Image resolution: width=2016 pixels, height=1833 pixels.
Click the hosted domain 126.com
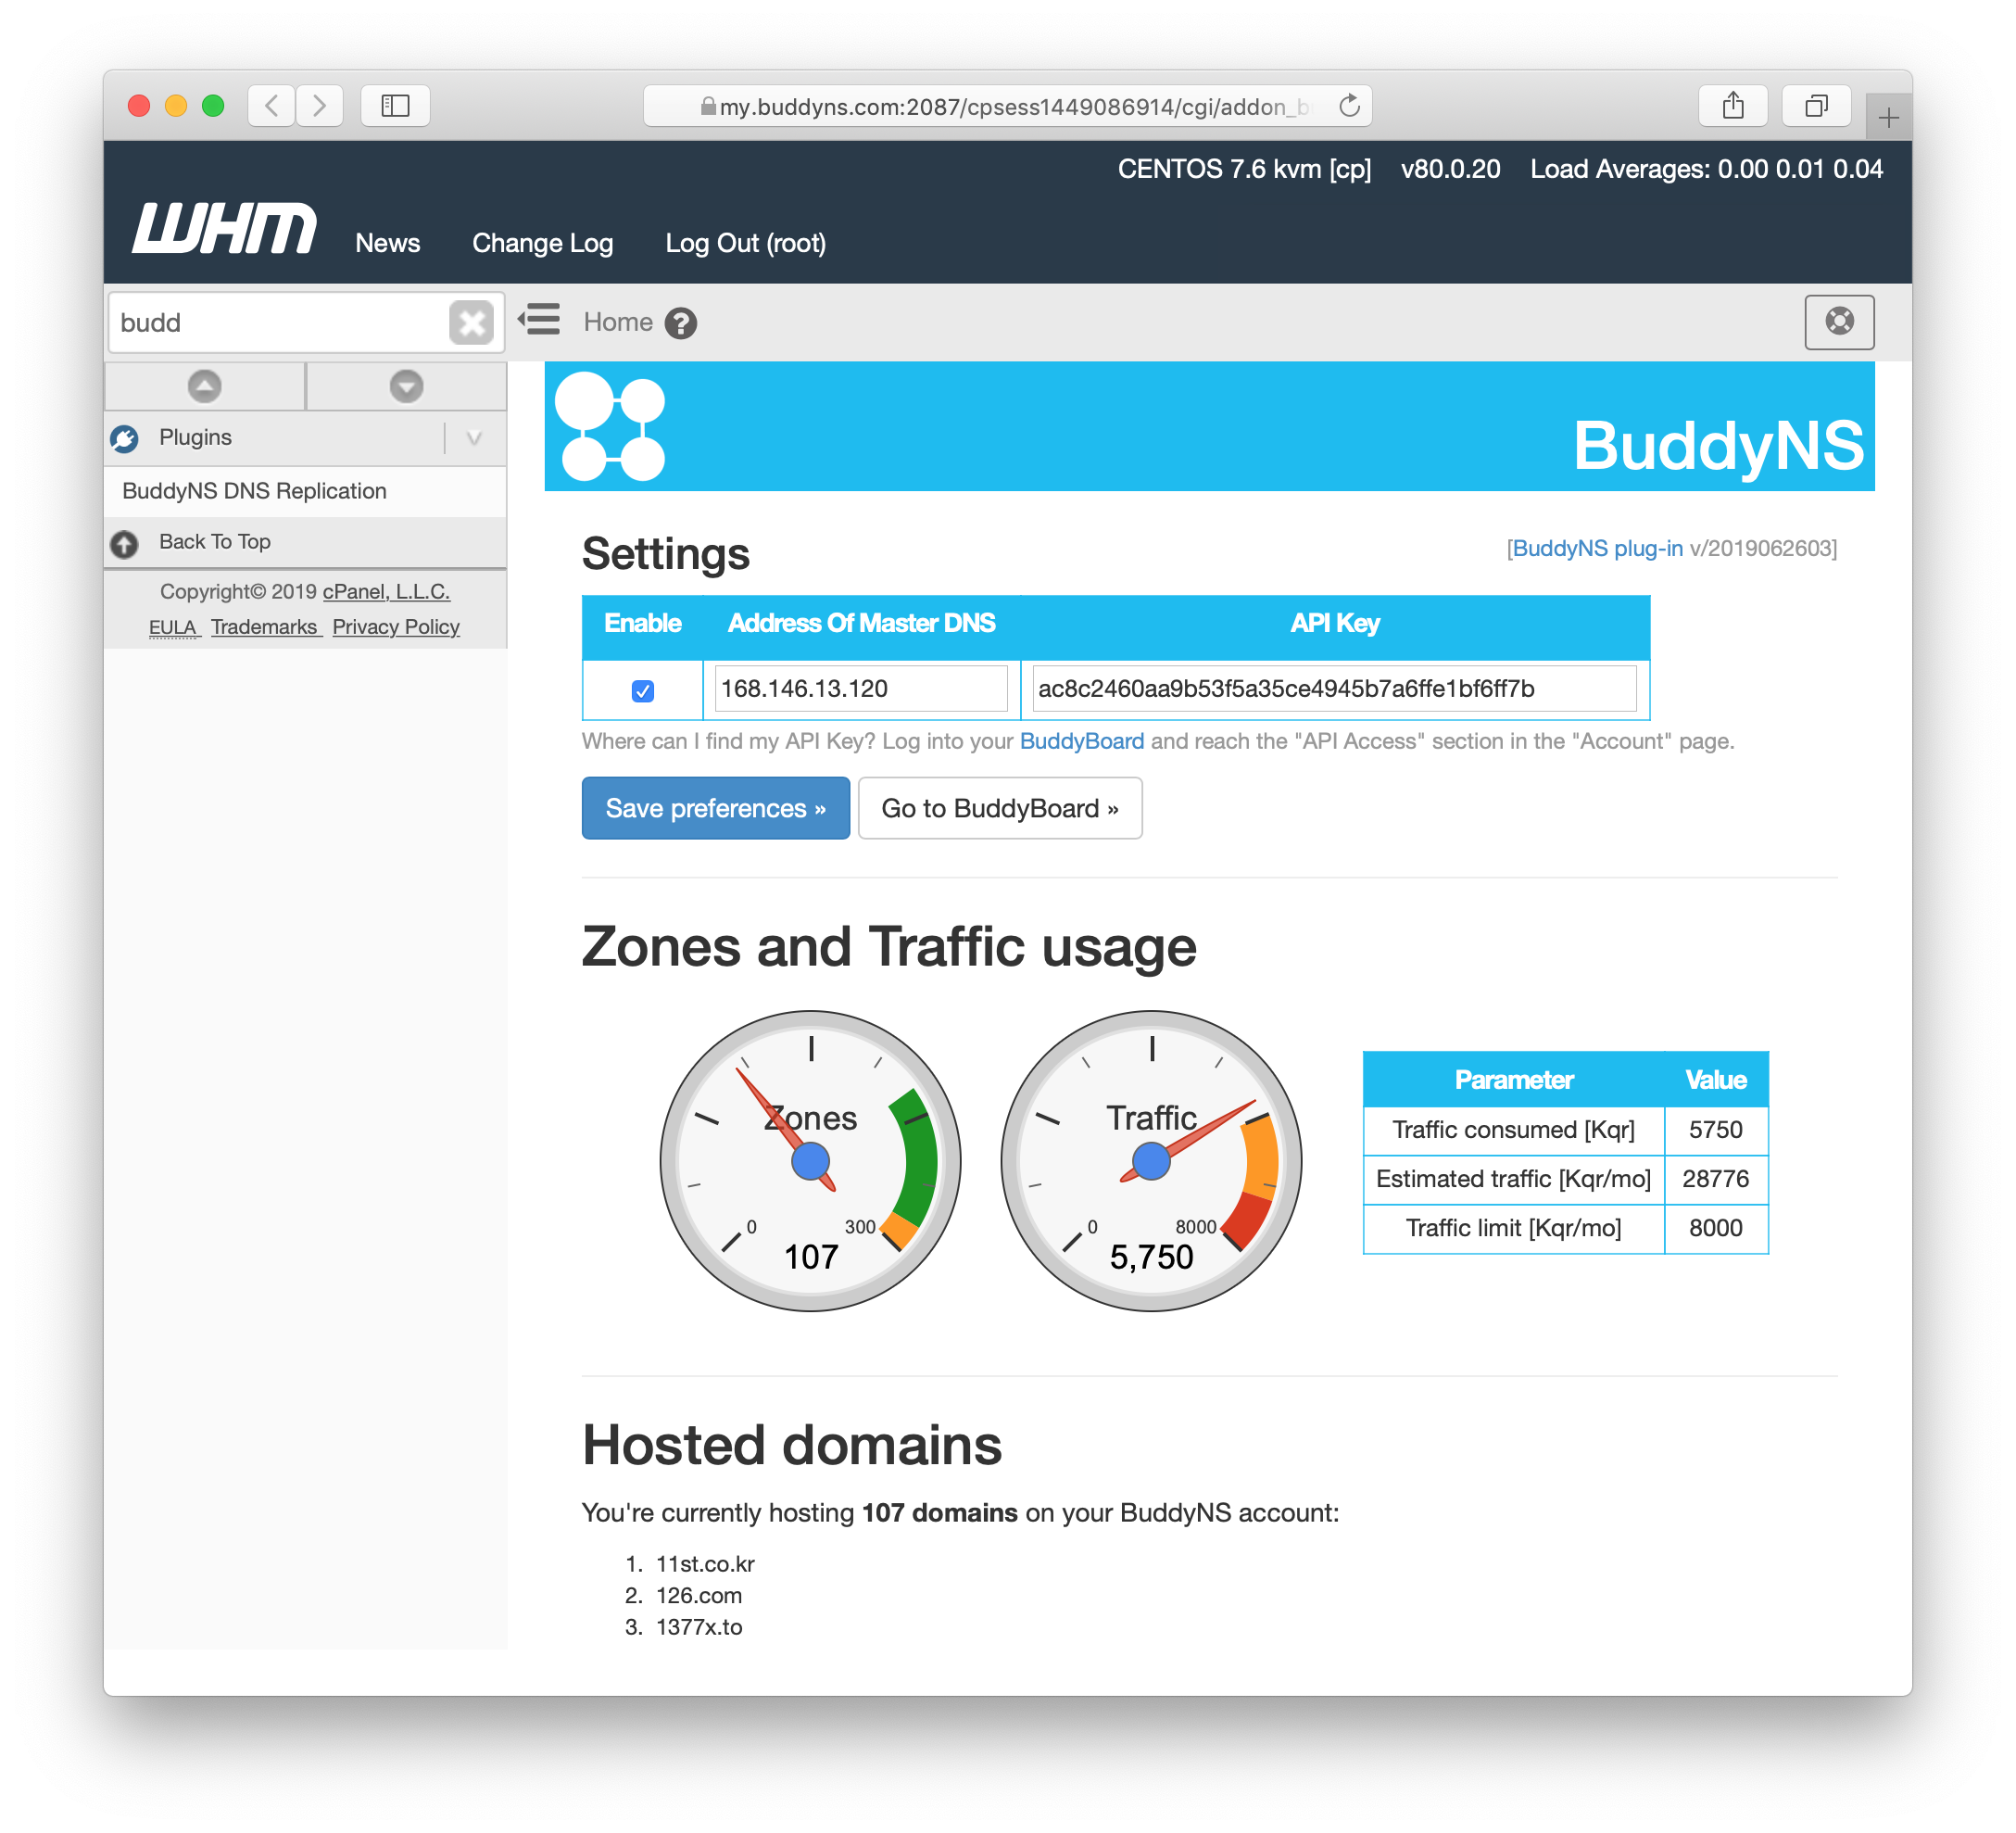click(699, 1596)
